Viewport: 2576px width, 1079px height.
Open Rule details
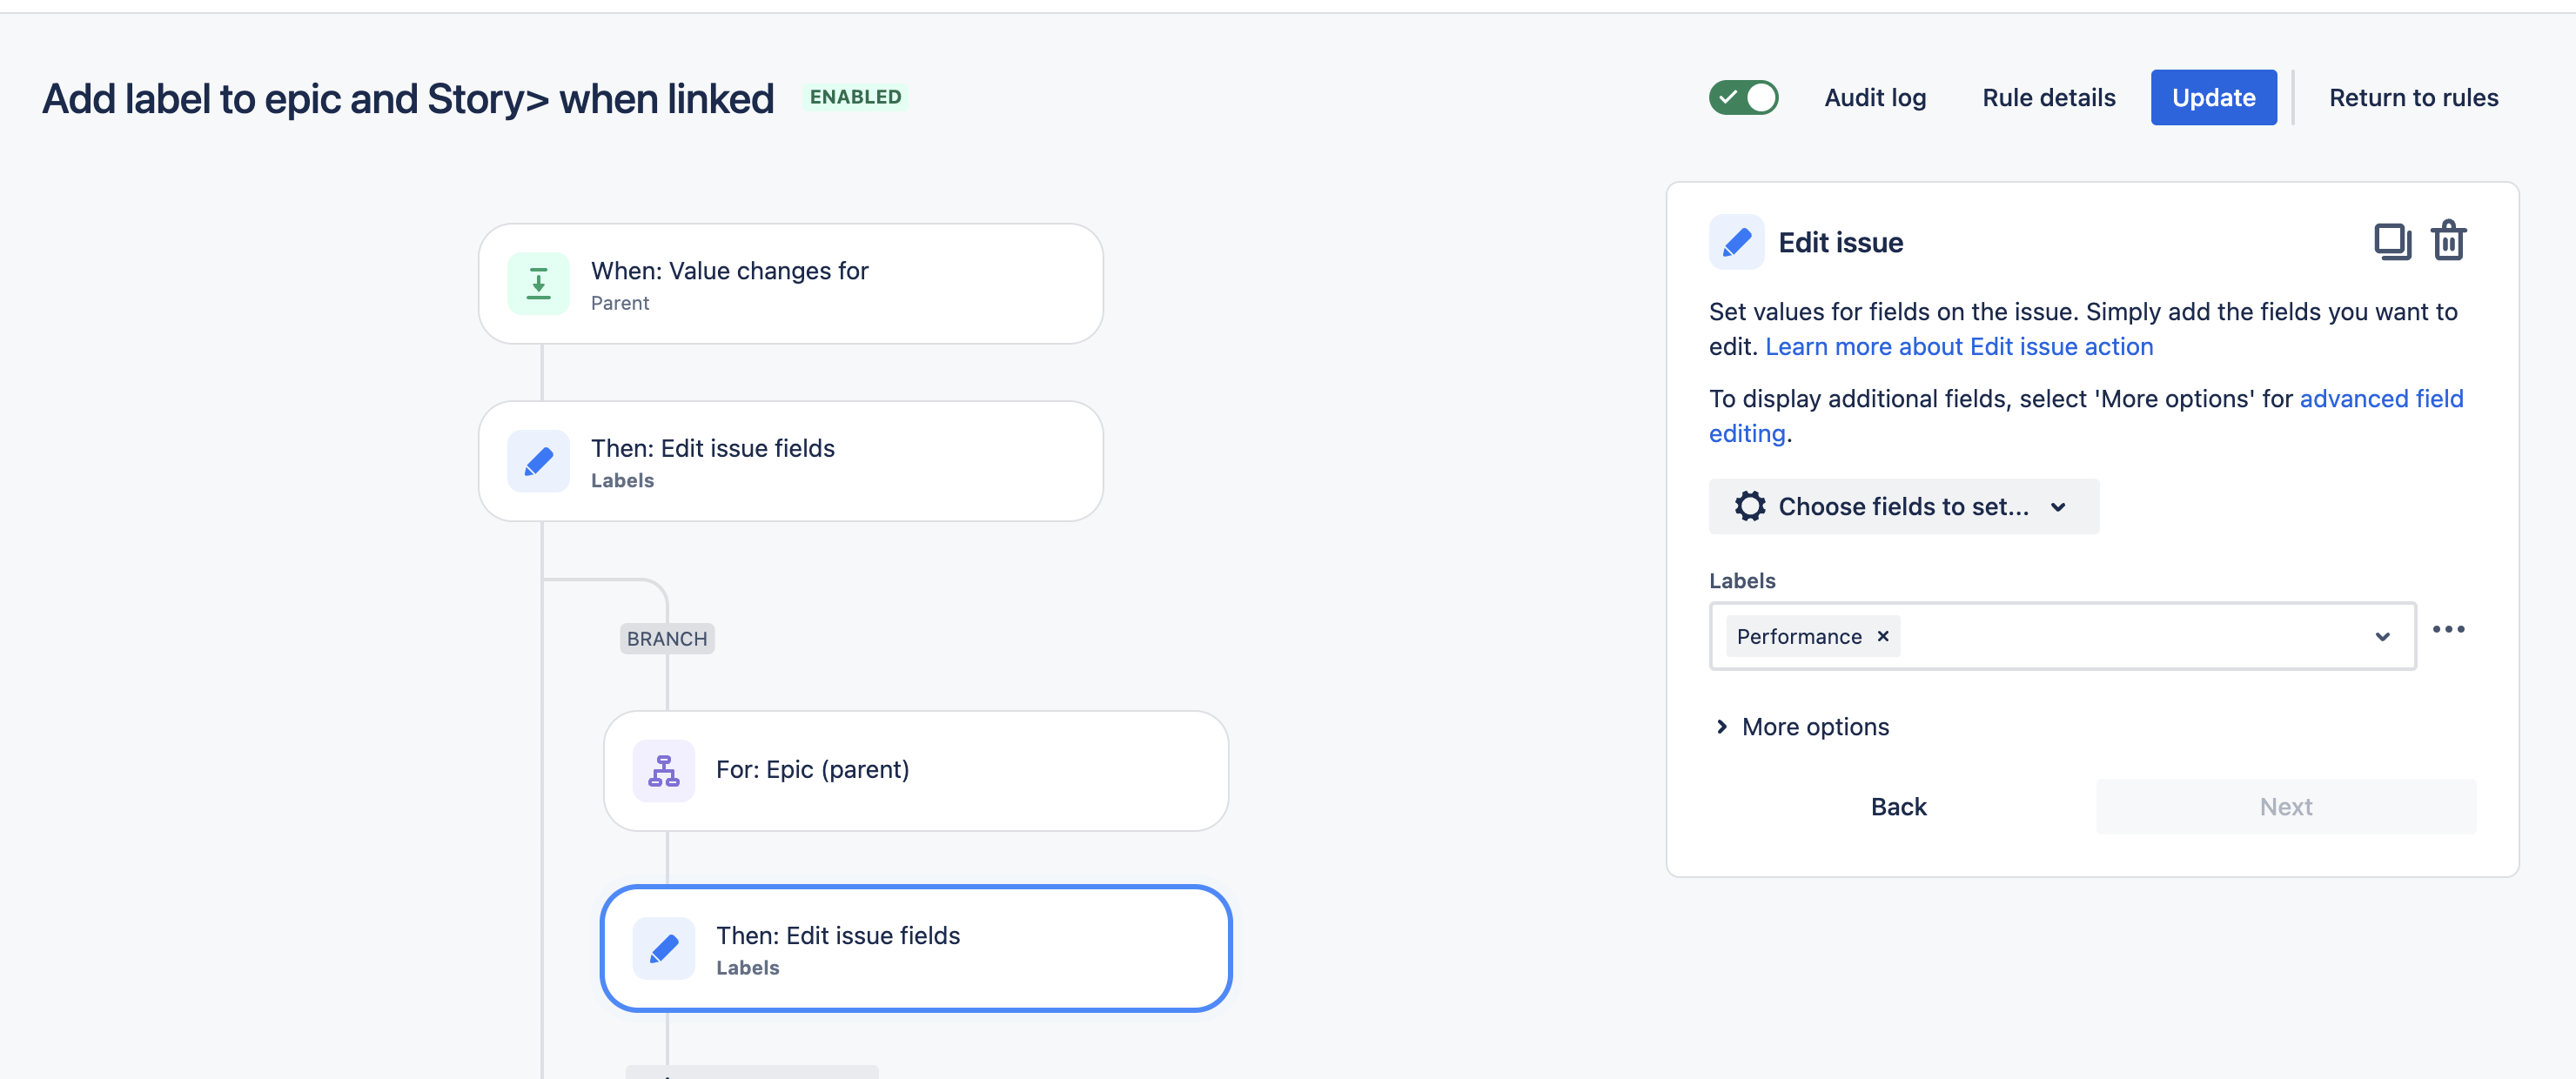pos(2048,98)
